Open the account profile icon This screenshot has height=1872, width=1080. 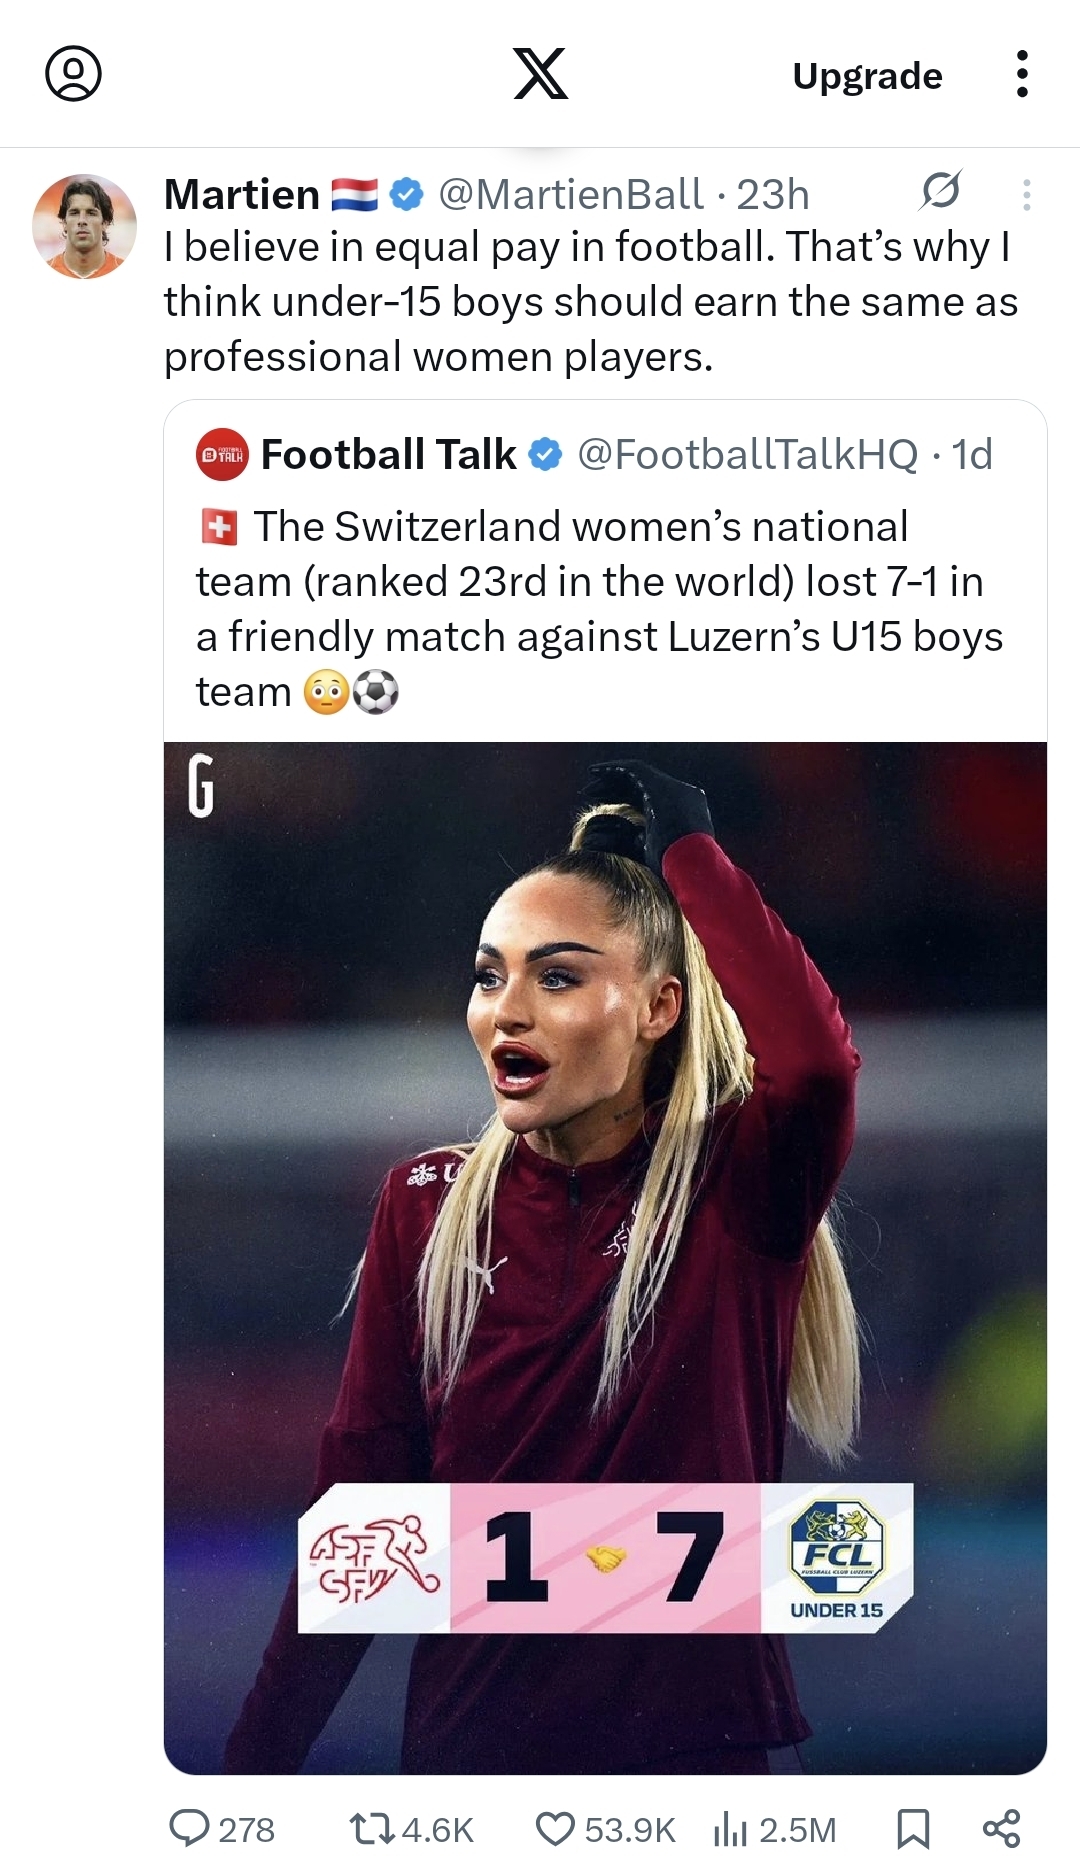click(73, 74)
